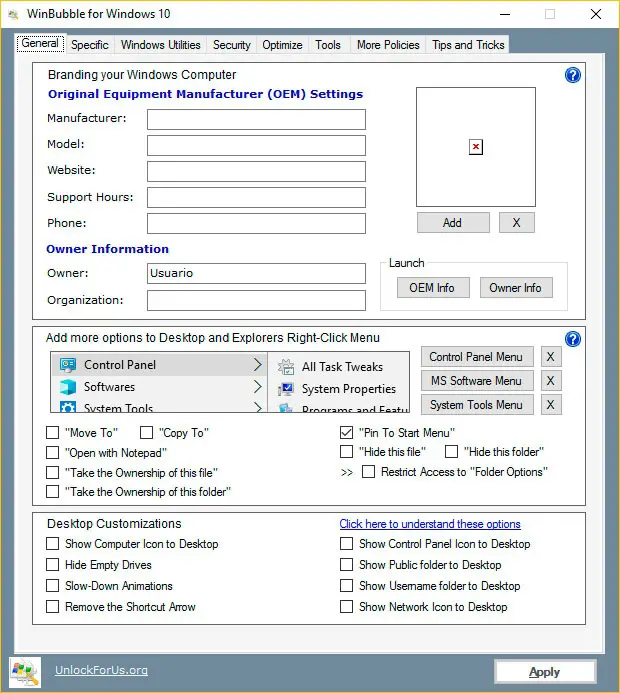Click the Model input field
Image resolution: width=620 pixels, height=693 pixels.
pos(256,145)
